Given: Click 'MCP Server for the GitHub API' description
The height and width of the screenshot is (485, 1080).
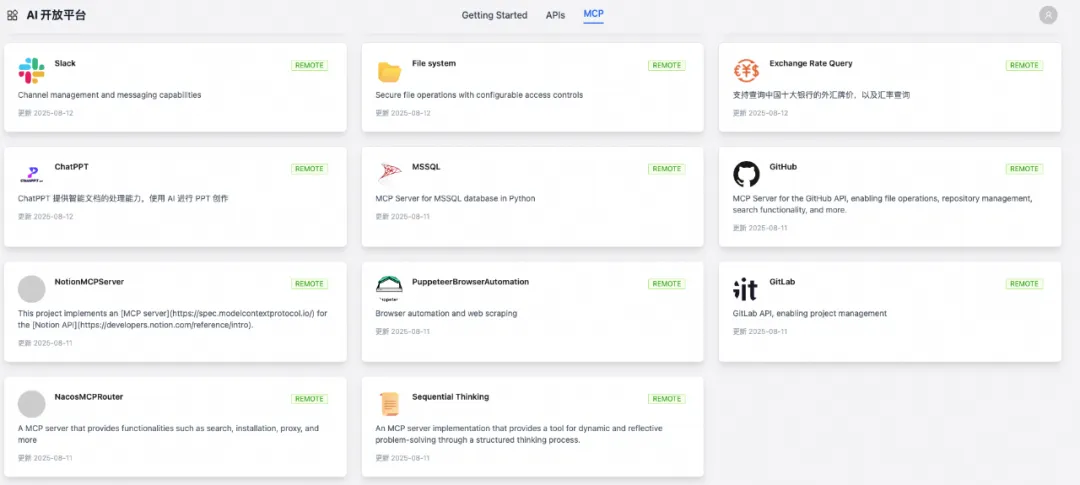Looking at the screenshot, I should pyautogui.click(x=882, y=204).
